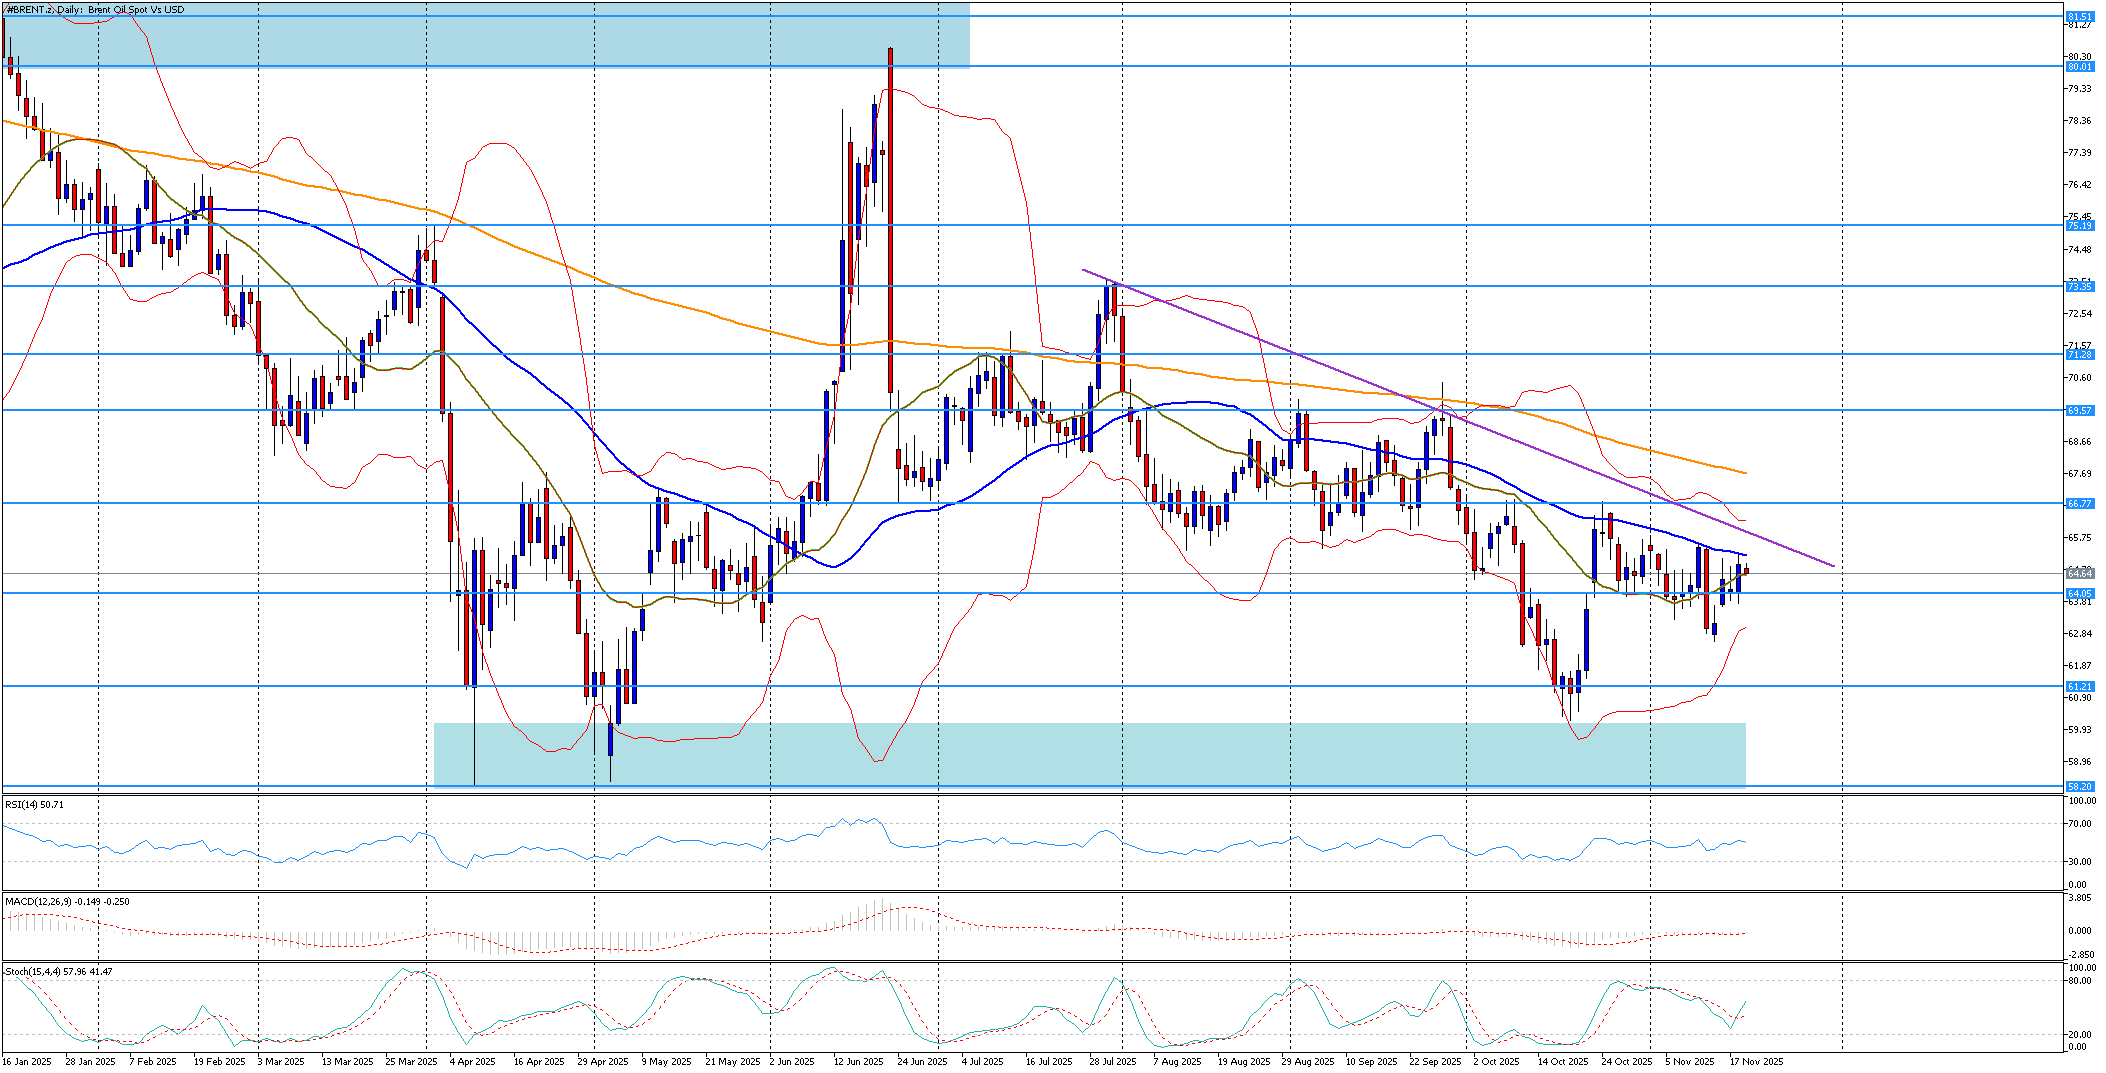The width and height of the screenshot is (2106, 1073).
Task: Select the 73.35 resistance level label
Action: click(2079, 287)
